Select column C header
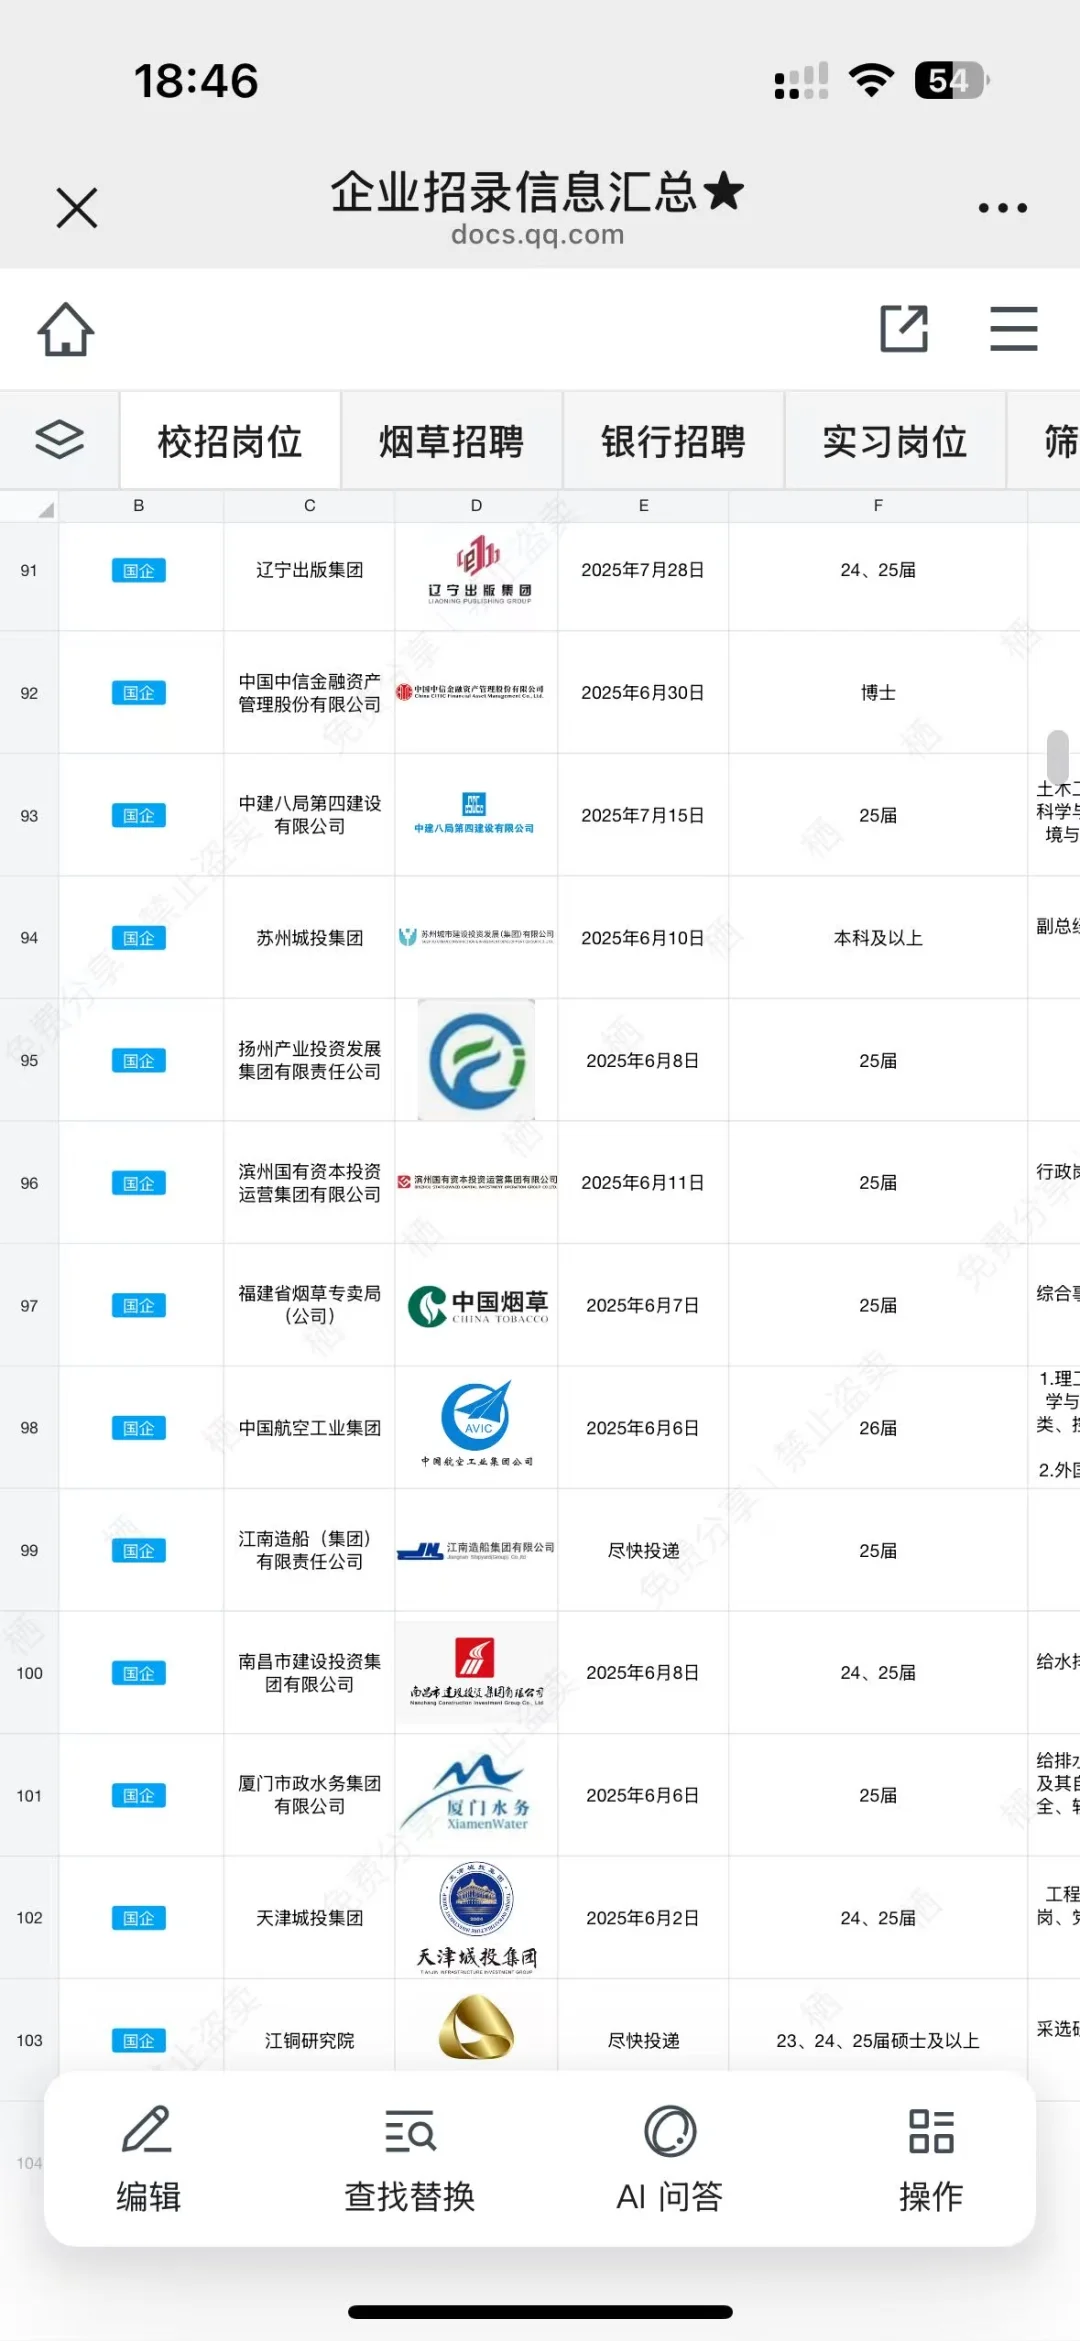1080x2341 pixels. 310,506
